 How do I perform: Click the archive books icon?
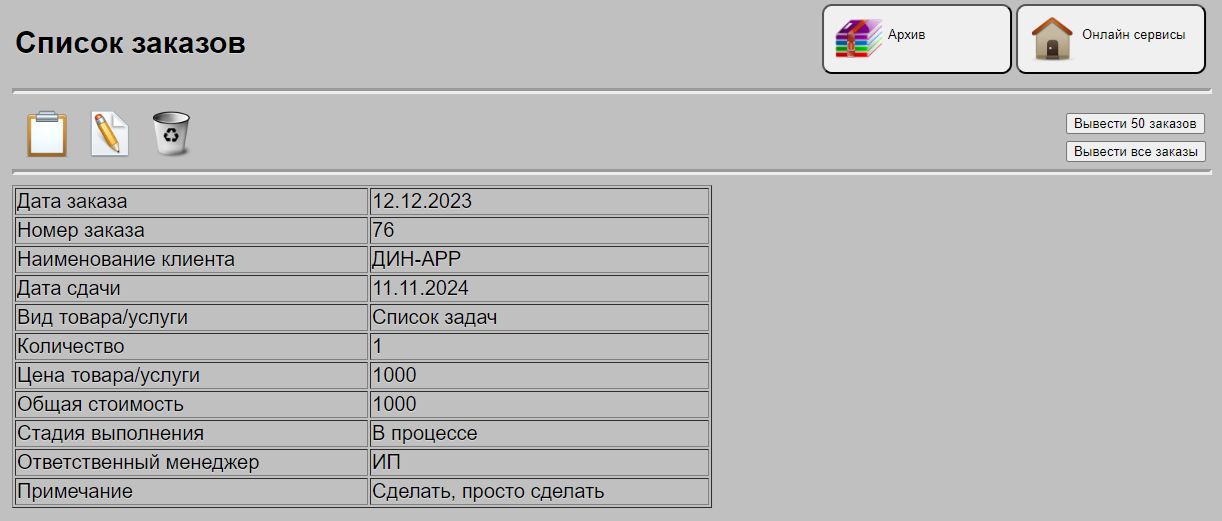[x=859, y=39]
